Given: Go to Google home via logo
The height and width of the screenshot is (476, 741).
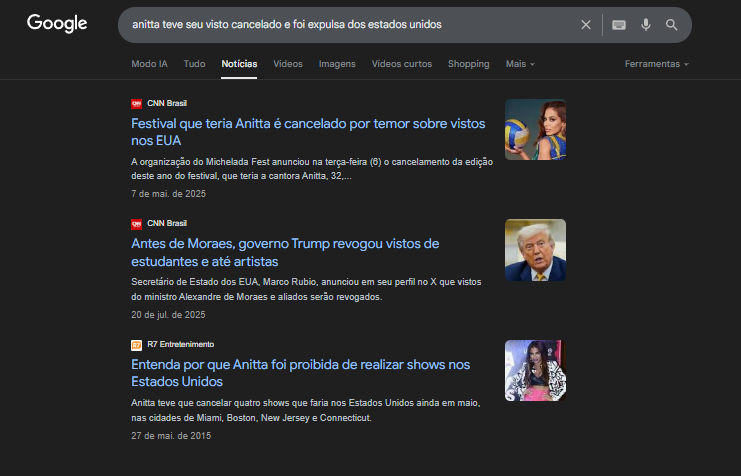Looking at the screenshot, I should [x=57, y=24].
